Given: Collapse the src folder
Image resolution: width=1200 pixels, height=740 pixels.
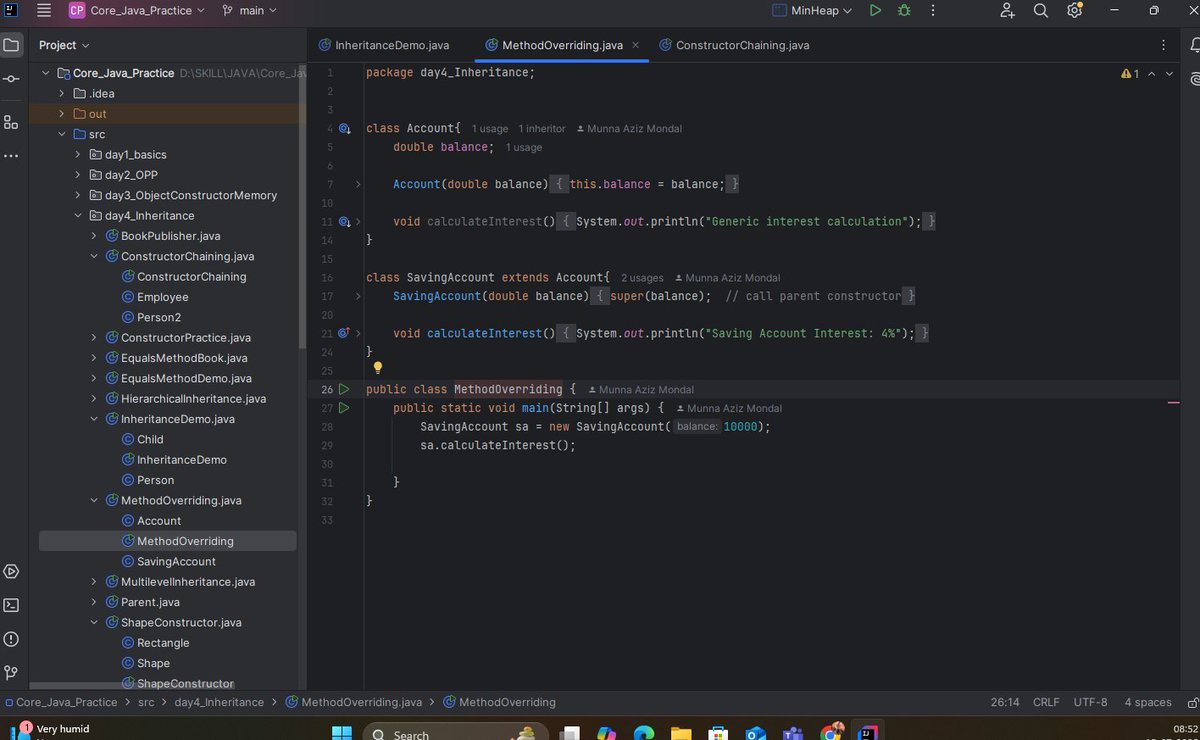Looking at the screenshot, I should click(62, 134).
